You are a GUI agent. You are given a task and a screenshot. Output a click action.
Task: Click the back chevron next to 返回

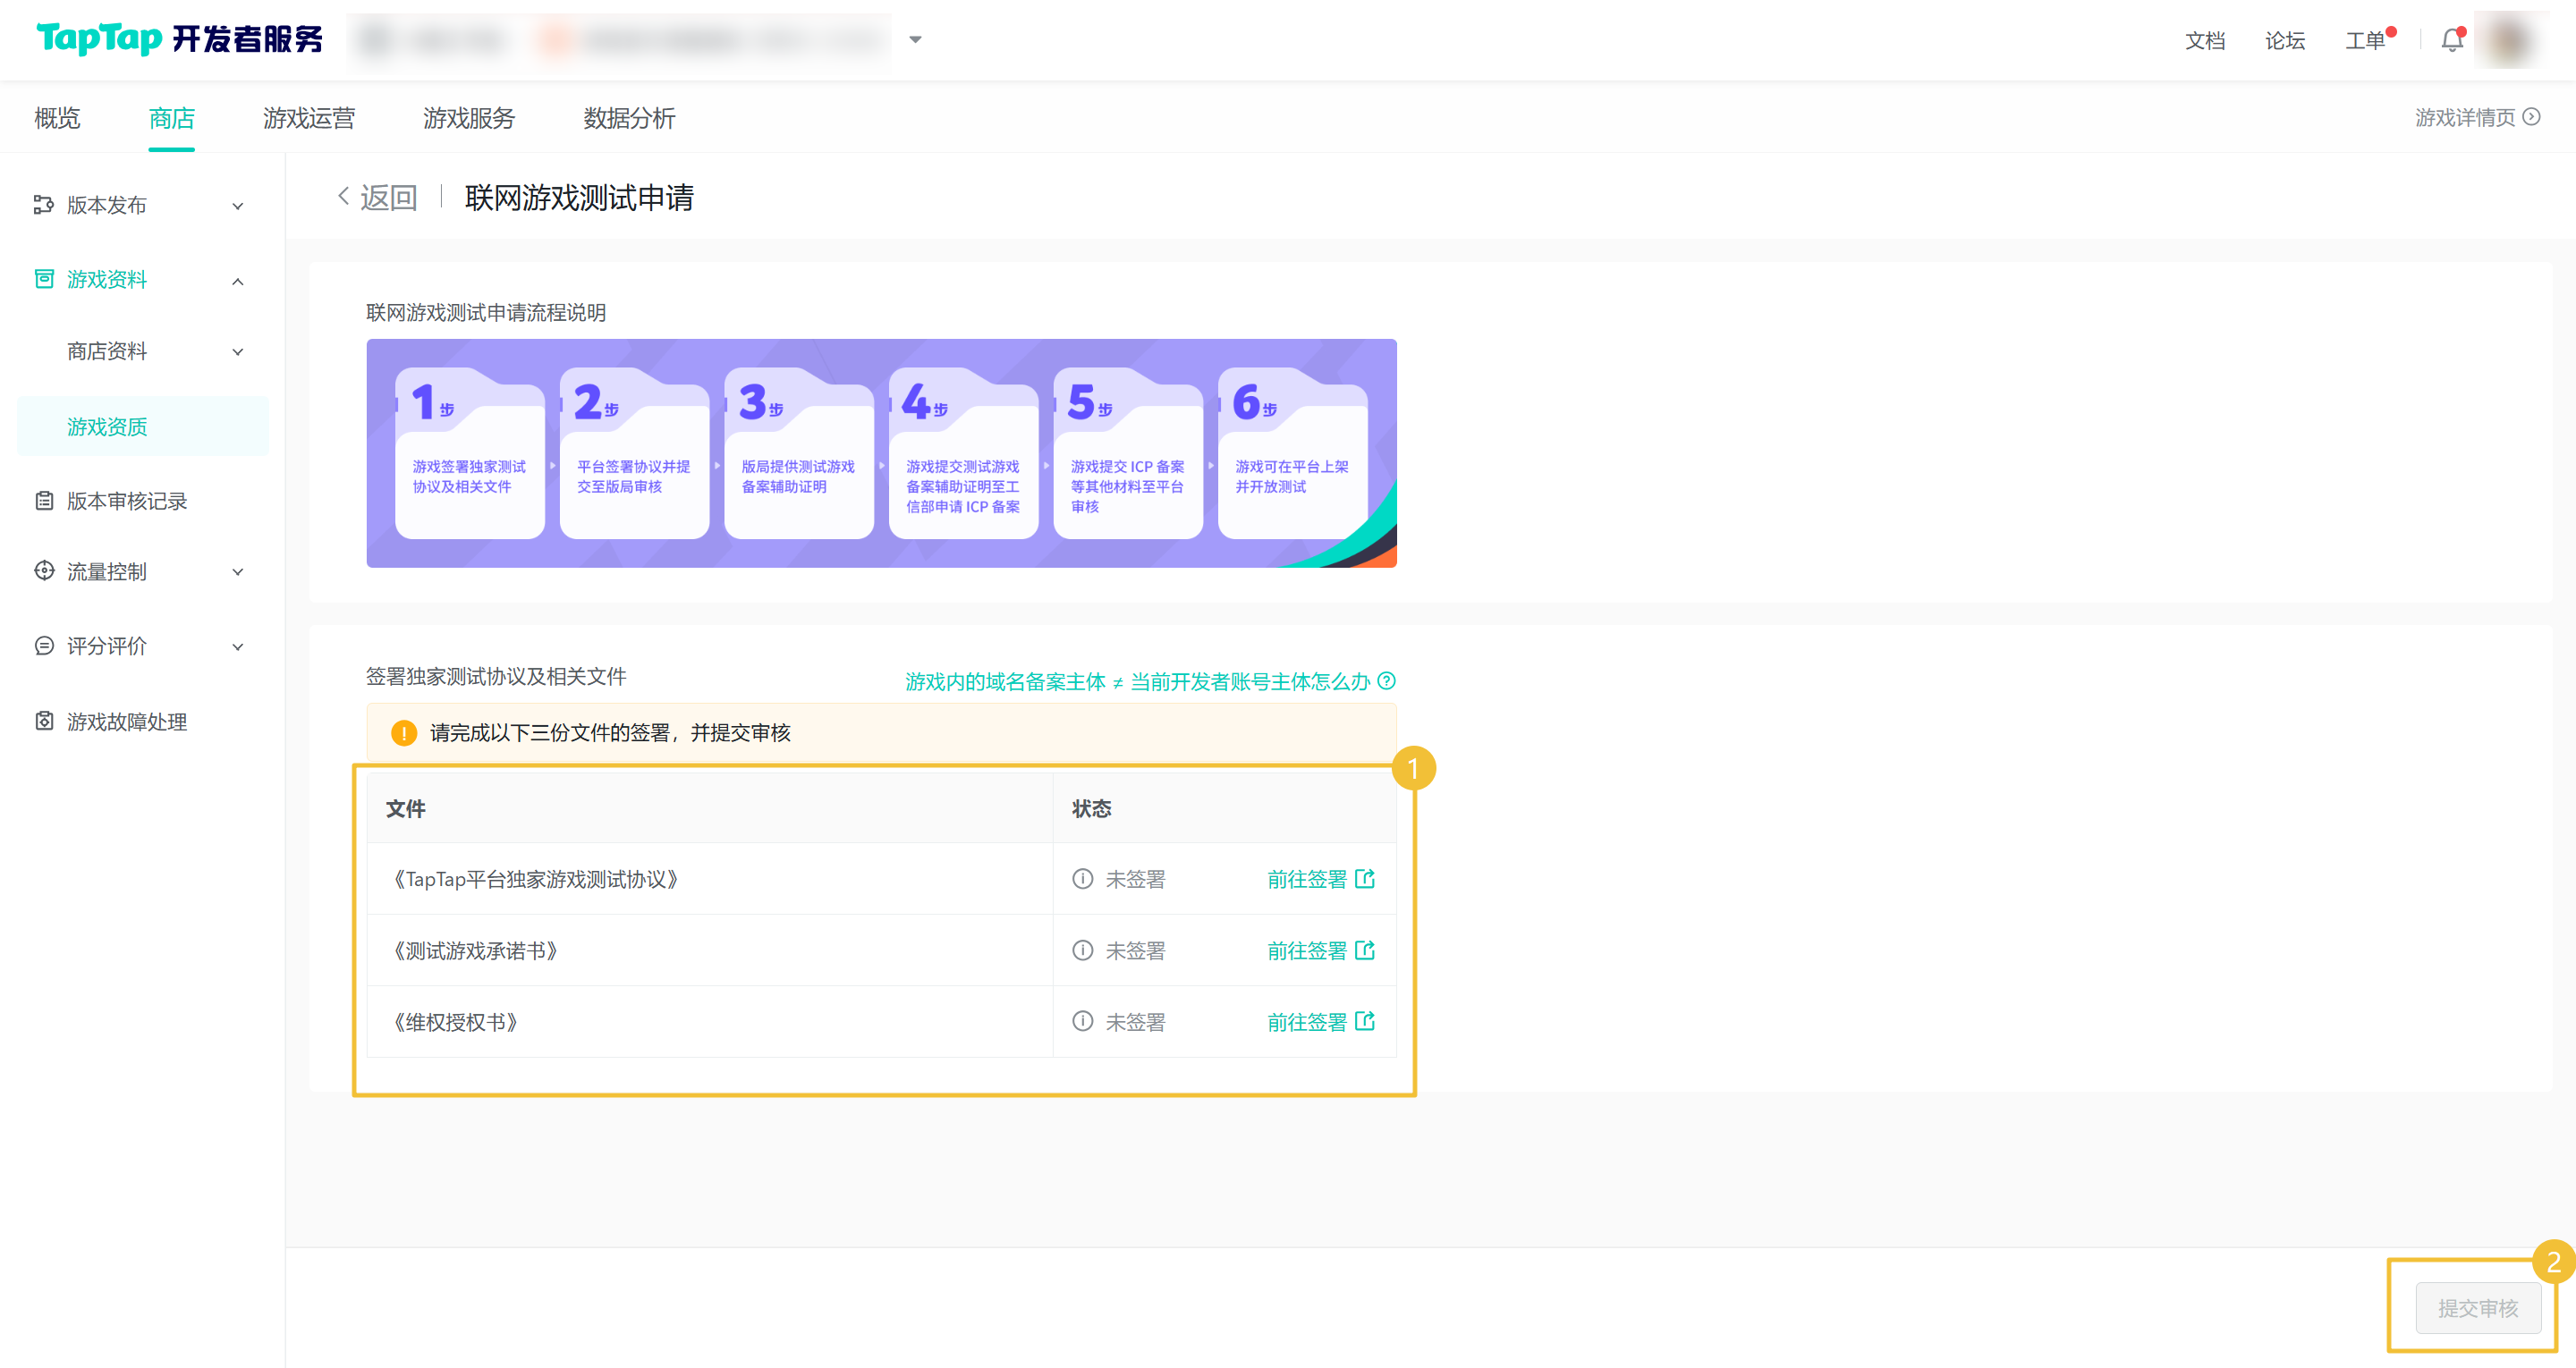click(343, 197)
